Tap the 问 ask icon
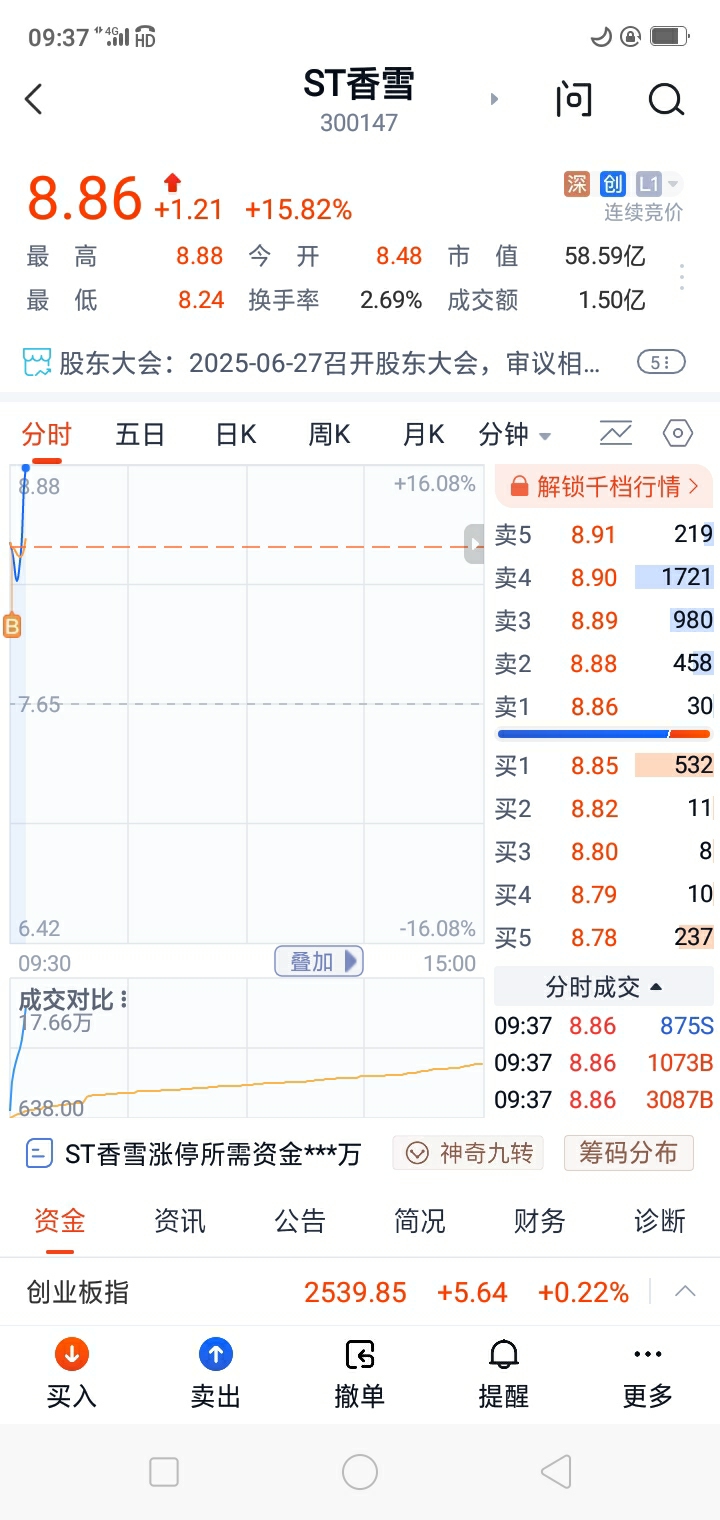Image resolution: width=720 pixels, height=1520 pixels. (574, 100)
